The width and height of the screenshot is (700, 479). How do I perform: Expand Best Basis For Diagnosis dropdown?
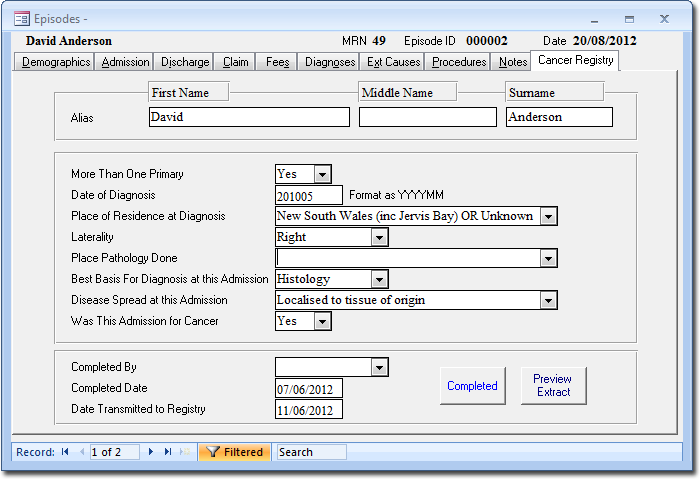(378, 279)
